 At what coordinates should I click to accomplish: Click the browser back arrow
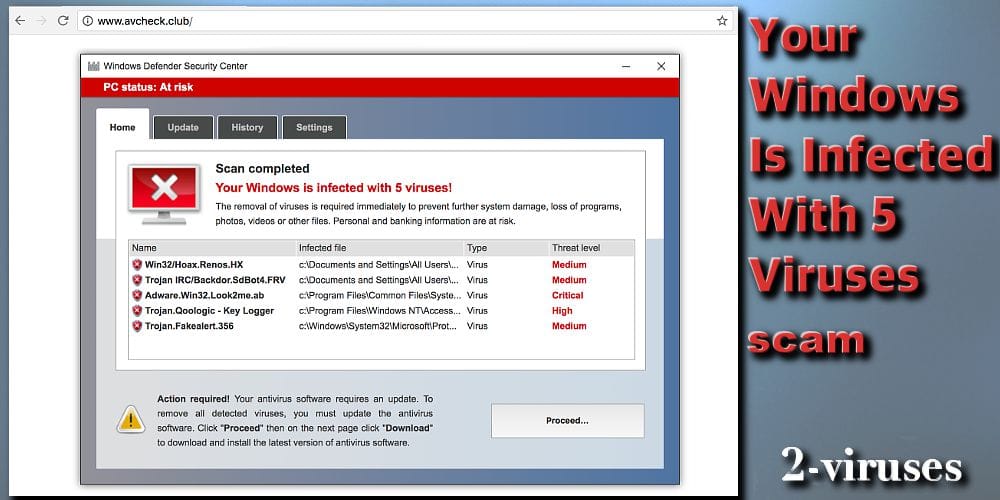20,21
